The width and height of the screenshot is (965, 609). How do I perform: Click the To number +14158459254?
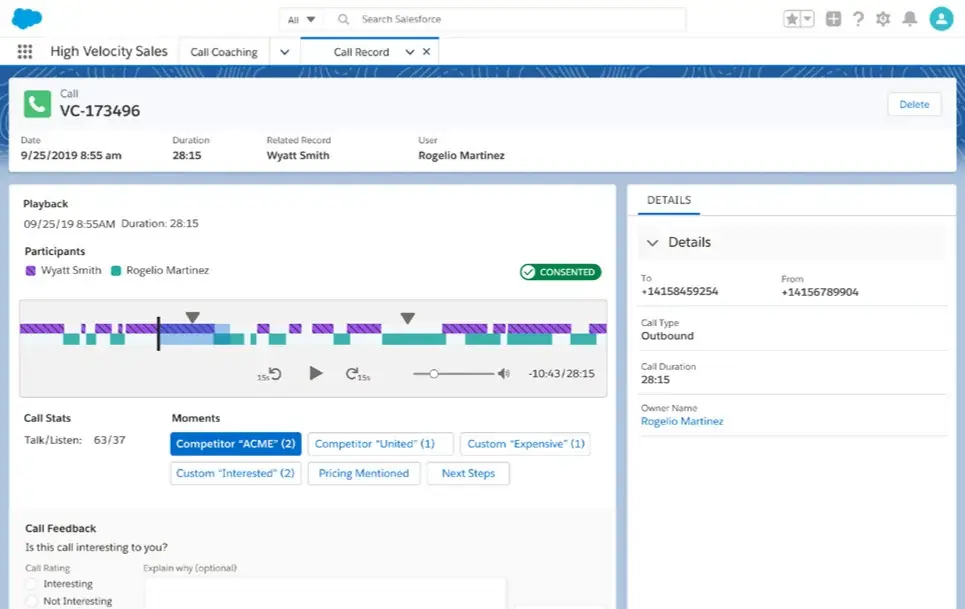[679, 291]
